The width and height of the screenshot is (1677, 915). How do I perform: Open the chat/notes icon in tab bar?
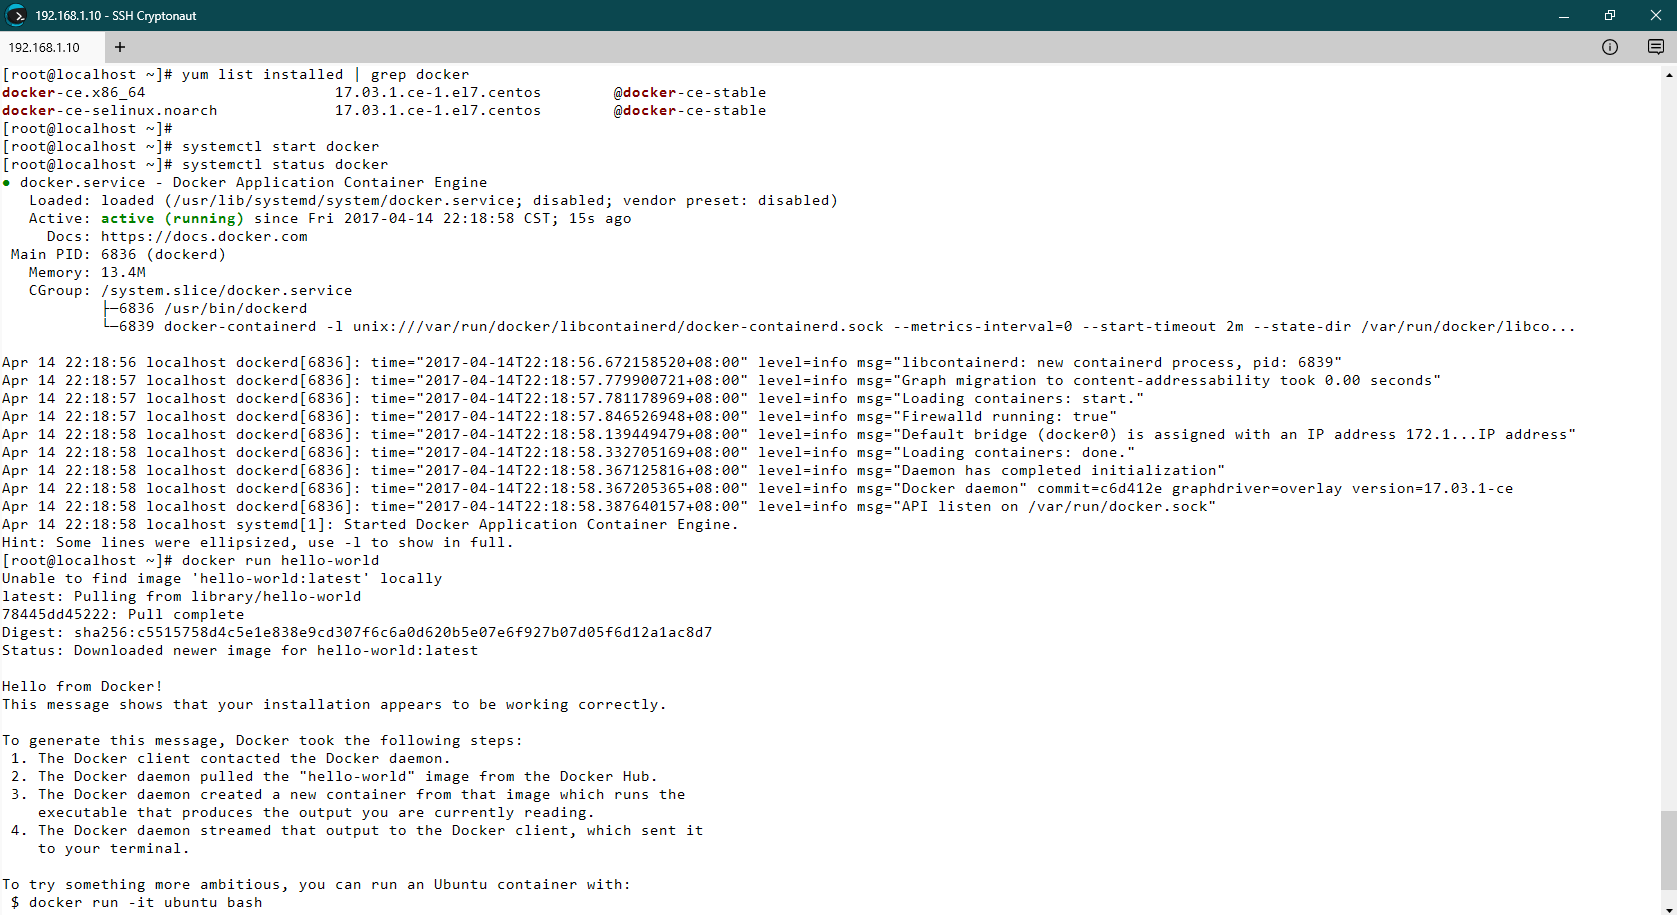click(1656, 47)
